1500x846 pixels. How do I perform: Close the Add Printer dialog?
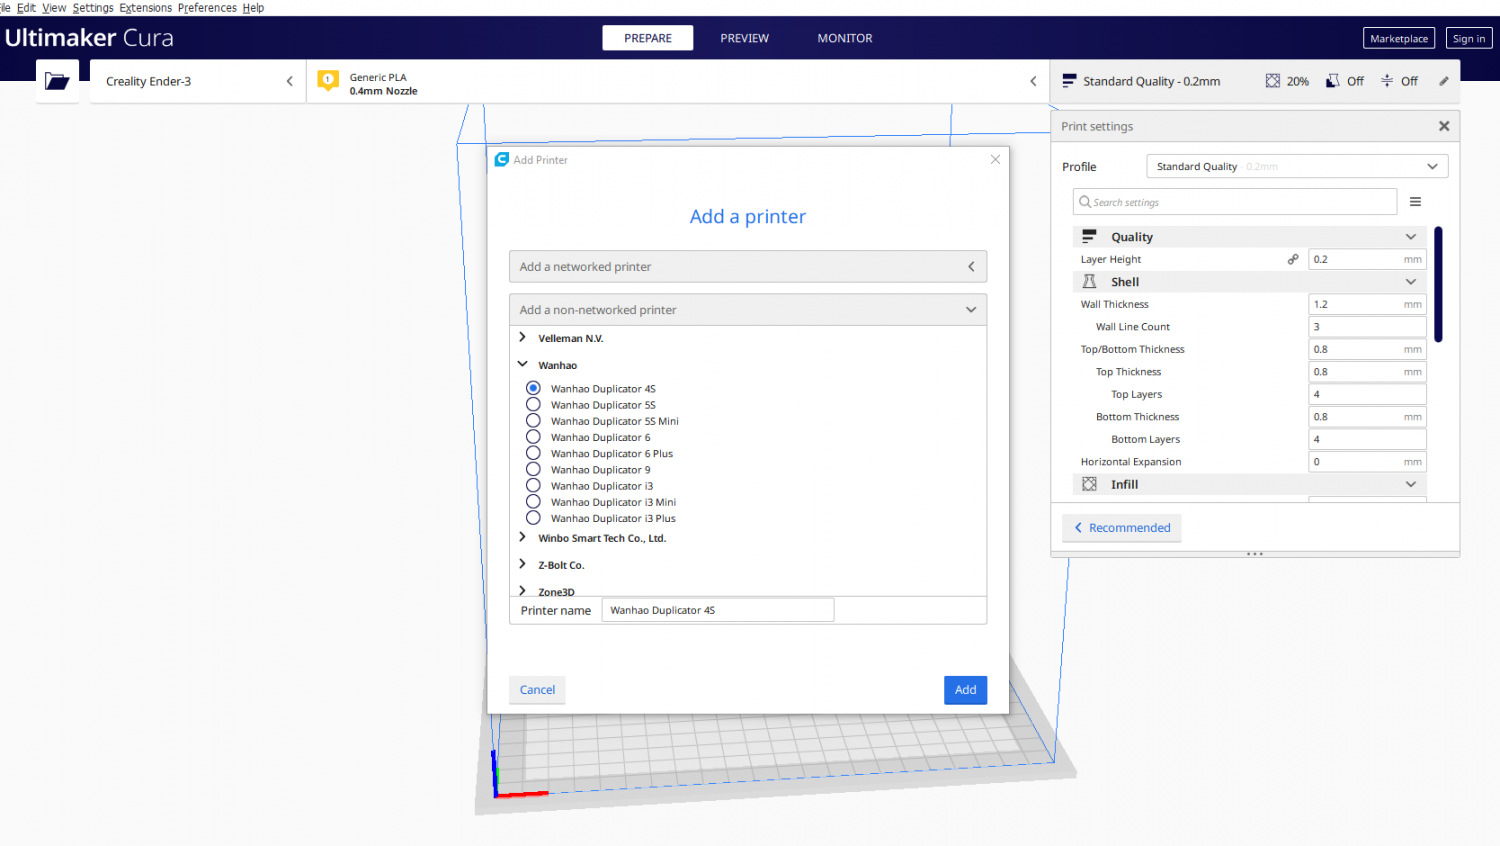pos(995,159)
